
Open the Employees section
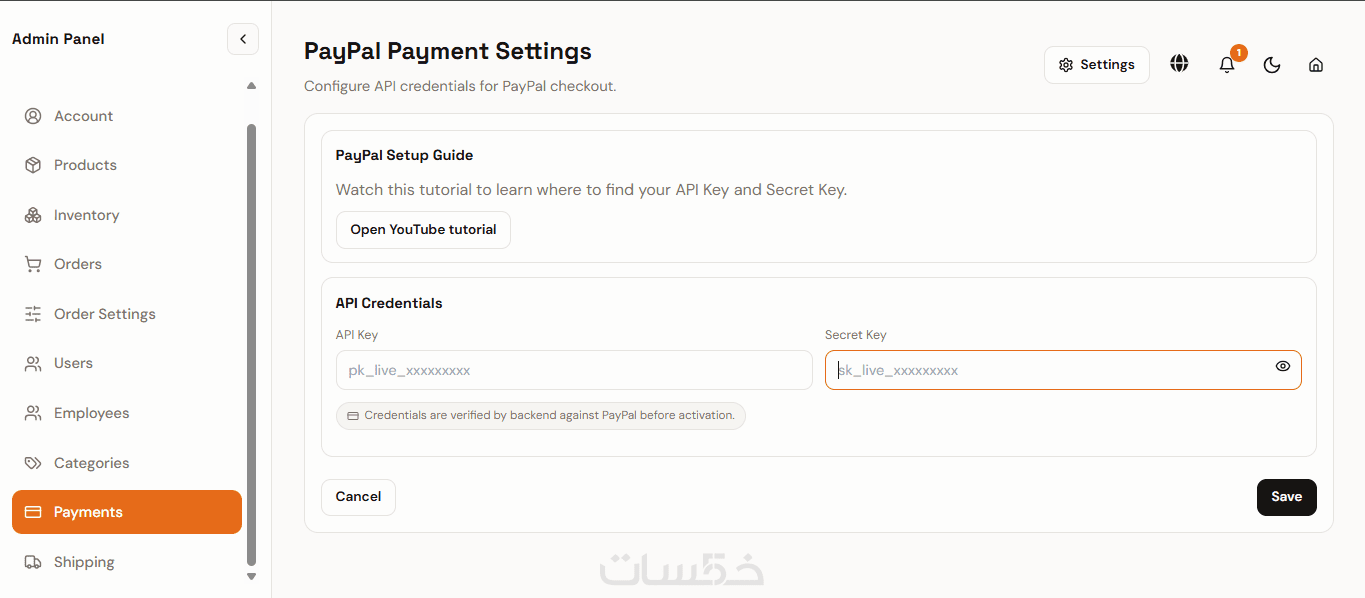pos(91,413)
